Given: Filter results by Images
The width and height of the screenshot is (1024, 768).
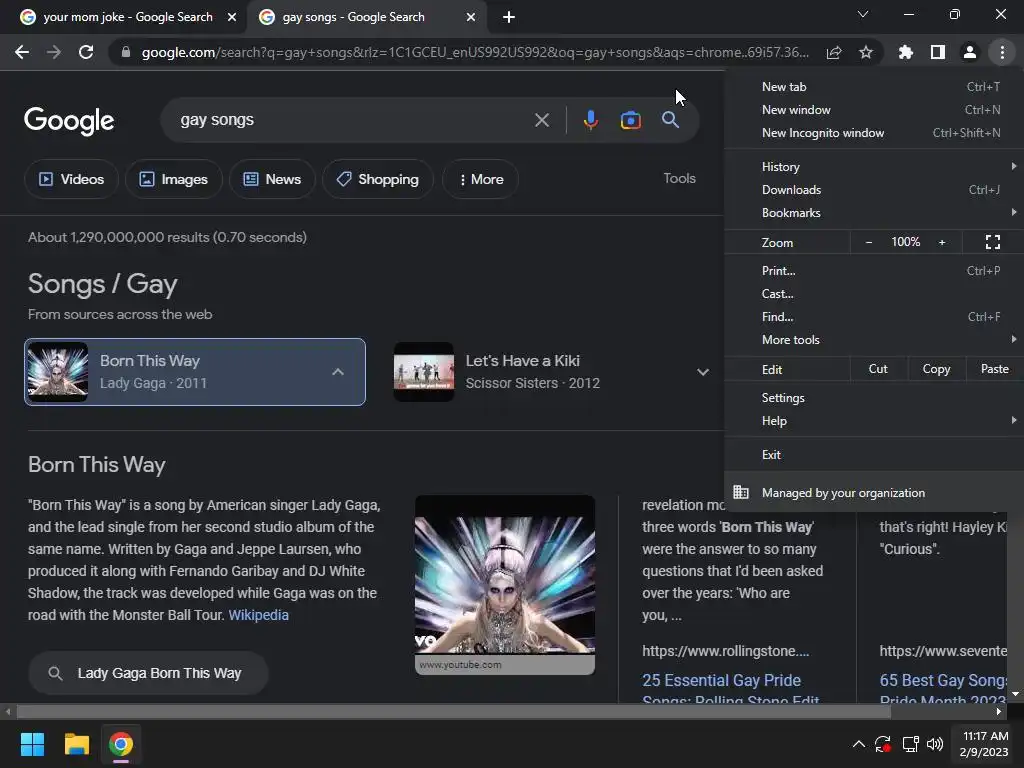Looking at the screenshot, I should tap(174, 179).
